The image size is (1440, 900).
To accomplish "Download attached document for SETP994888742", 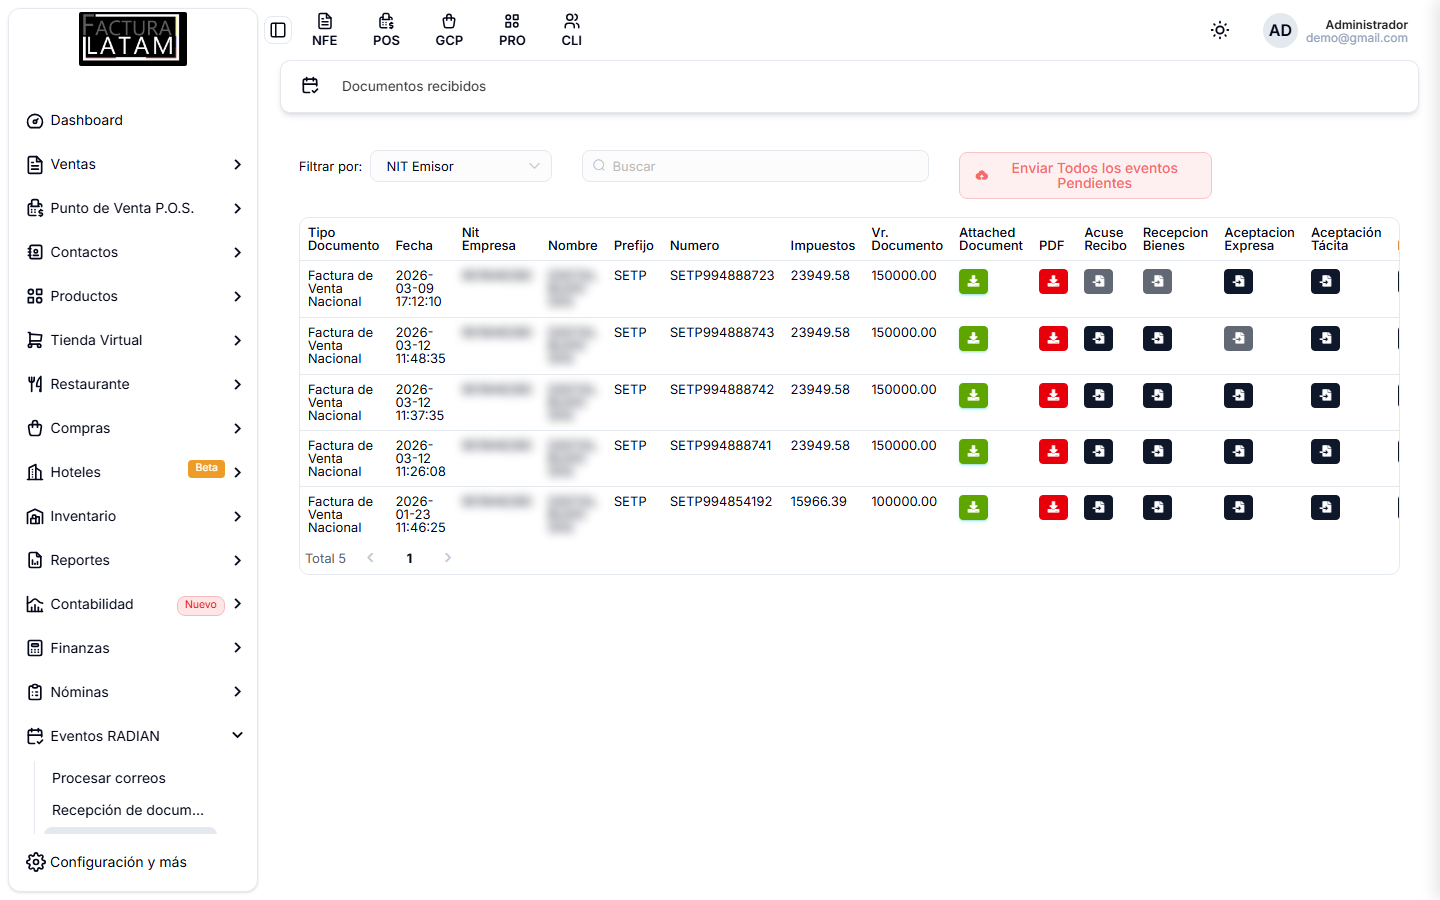I will (x=973, y=396).
